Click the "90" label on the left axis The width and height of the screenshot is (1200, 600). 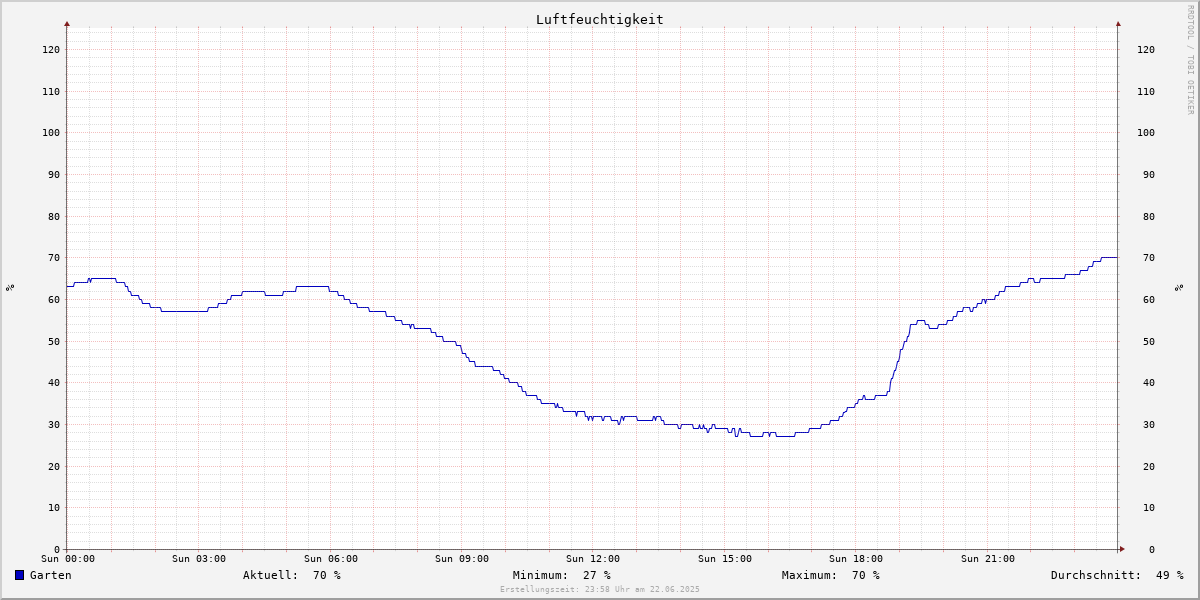coord(54,174)
